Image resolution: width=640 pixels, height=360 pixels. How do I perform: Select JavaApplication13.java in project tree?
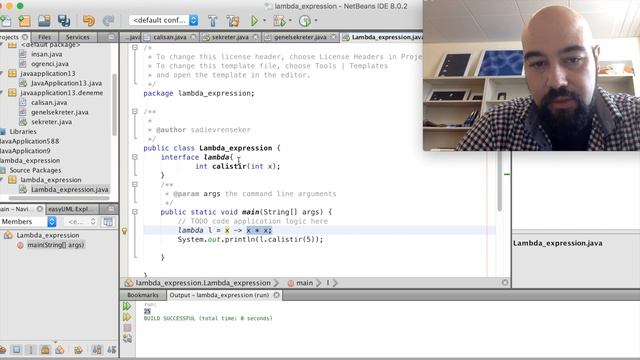66,83
